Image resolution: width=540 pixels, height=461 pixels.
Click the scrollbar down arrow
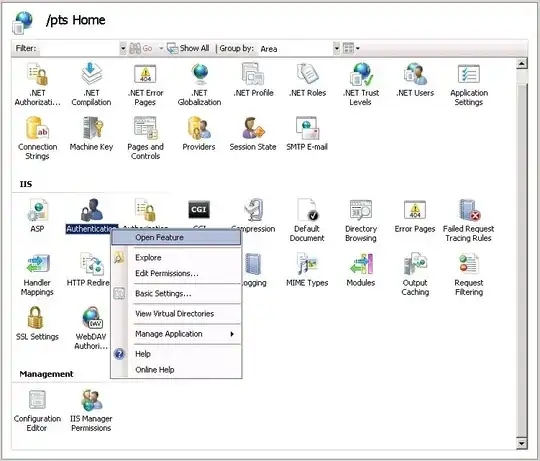tap(522, 443)
